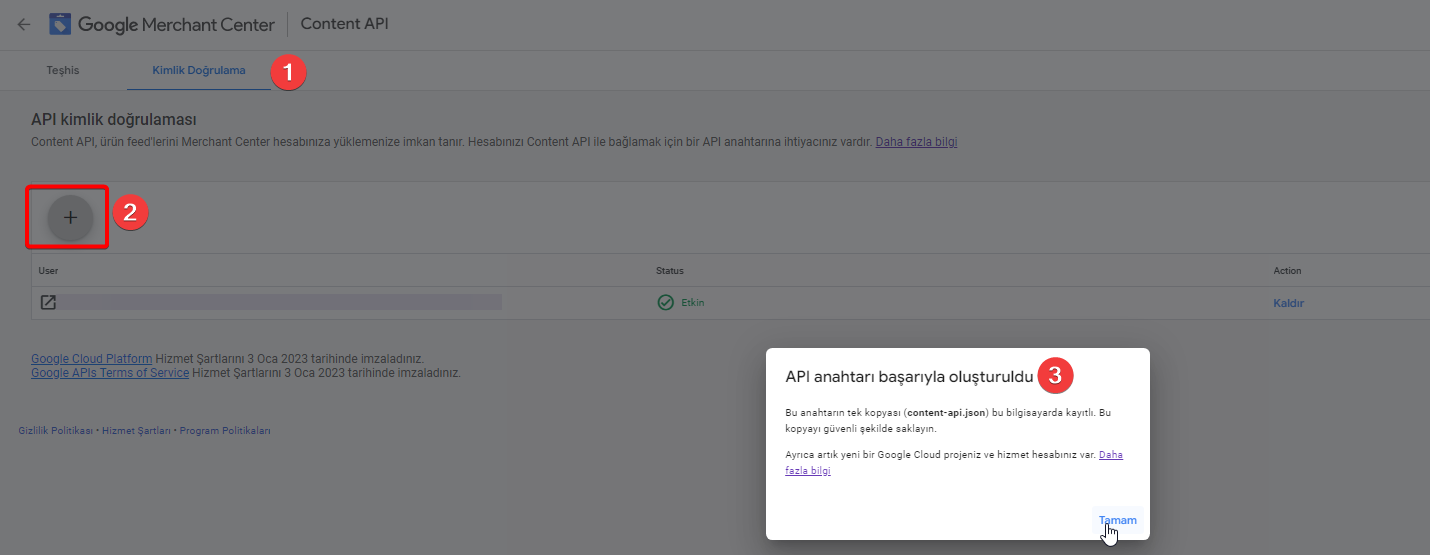Screen dimensions: 1430x555
Task: Click the Content API page title
Action: [344, 24]
